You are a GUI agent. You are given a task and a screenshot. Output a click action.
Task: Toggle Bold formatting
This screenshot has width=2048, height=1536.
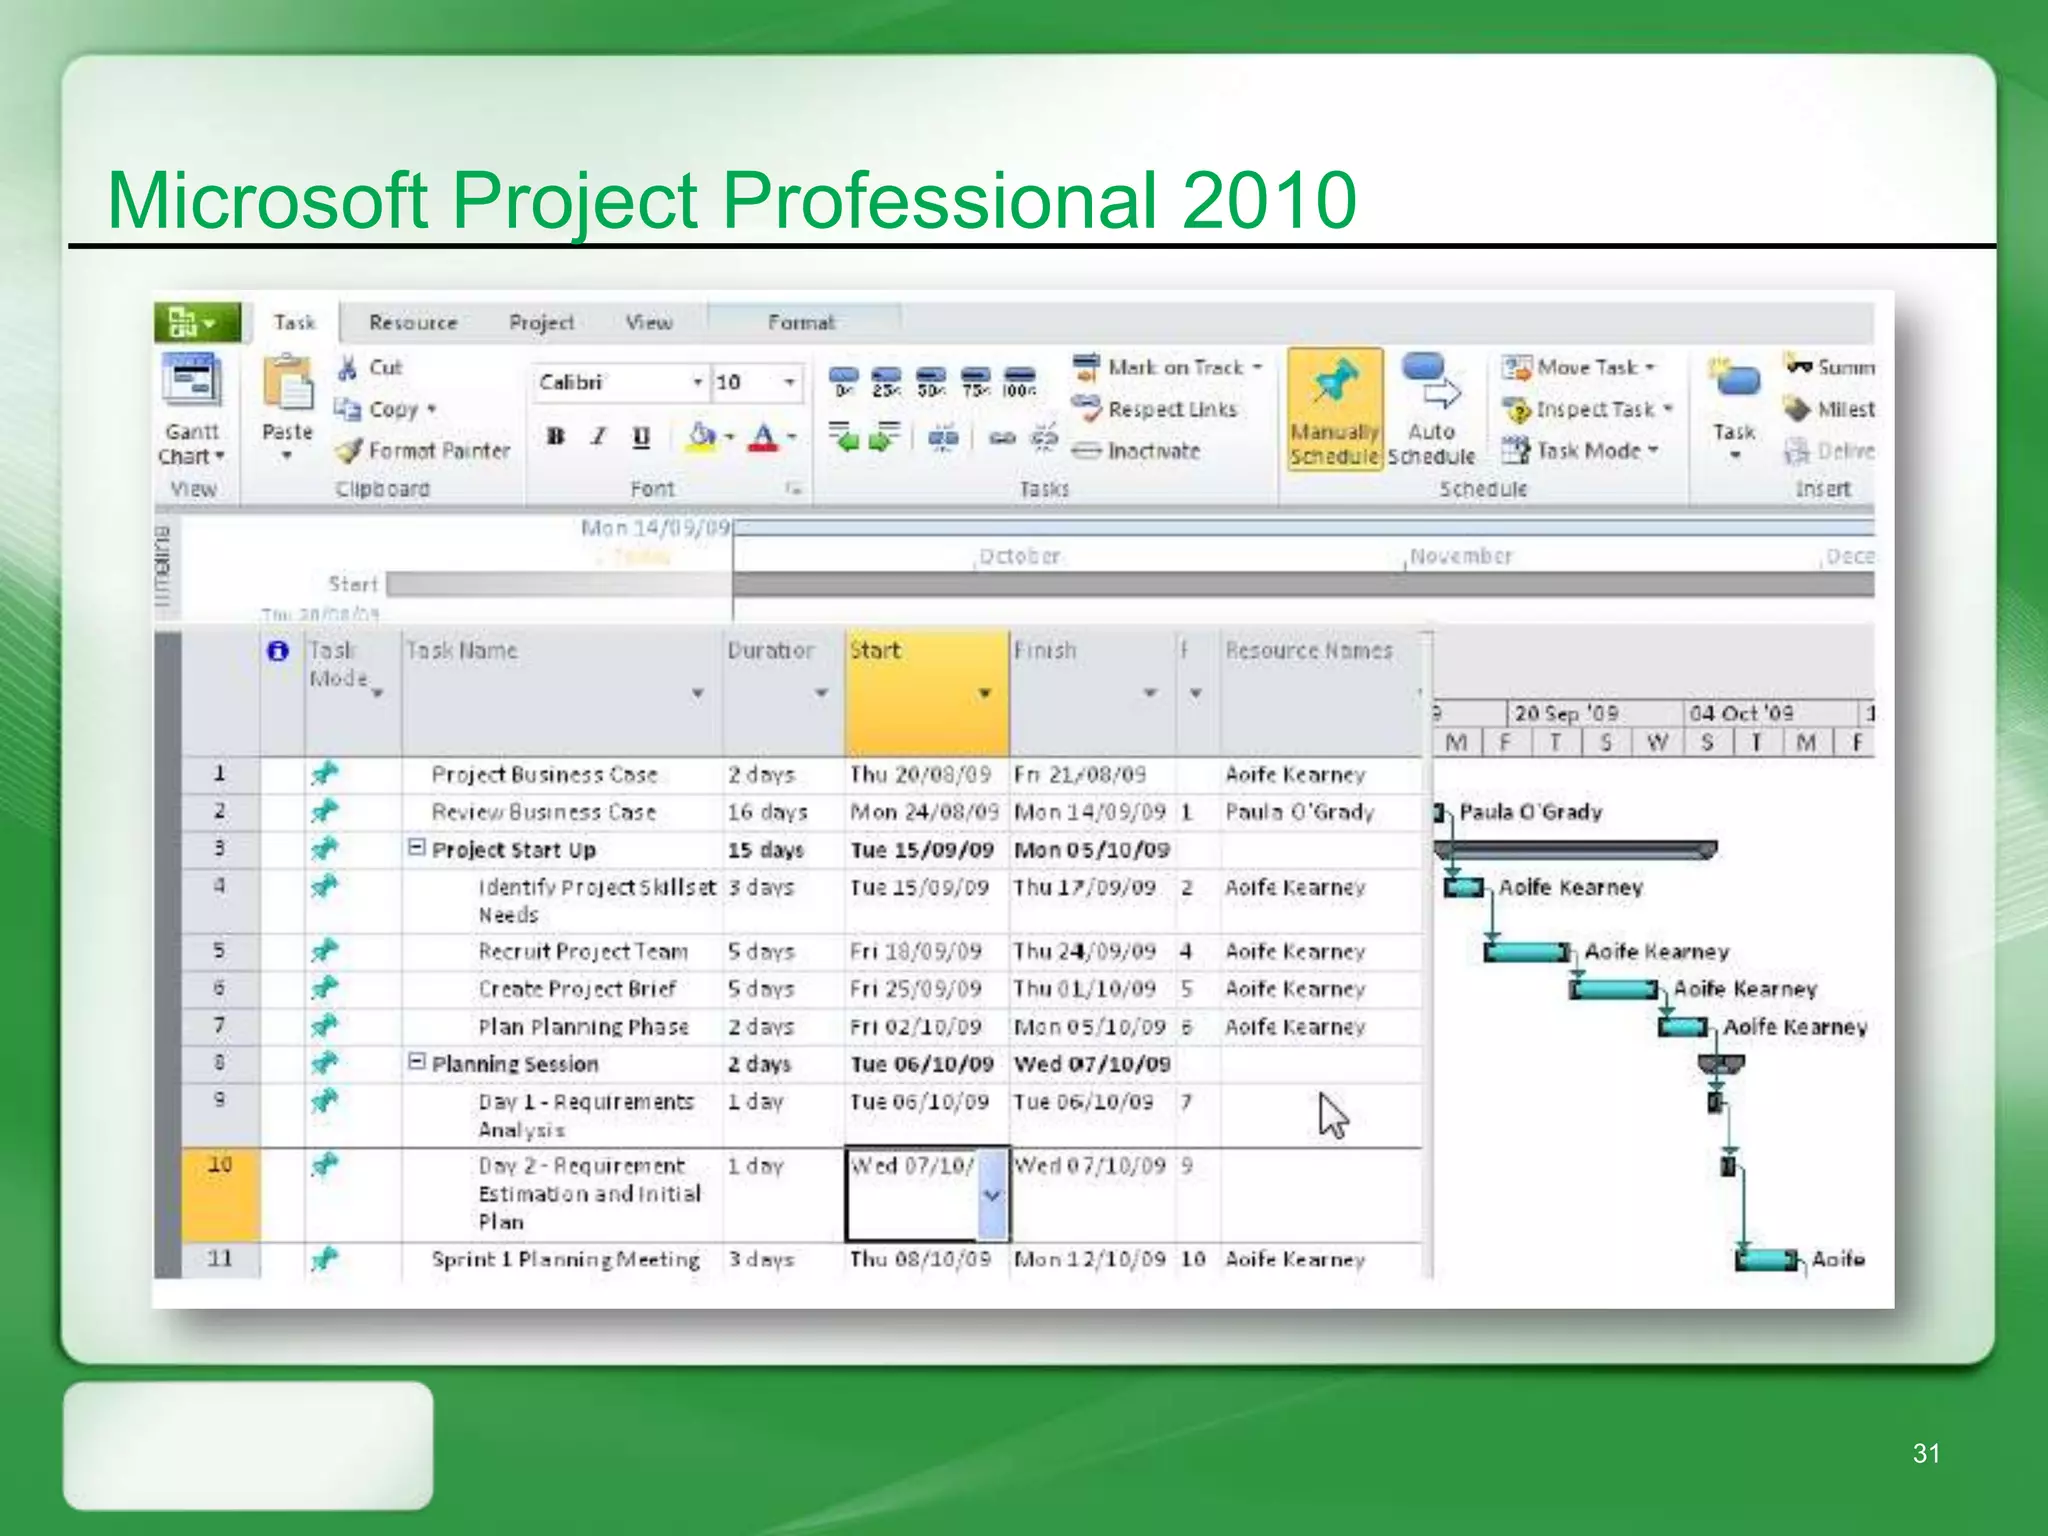point(556,437)
